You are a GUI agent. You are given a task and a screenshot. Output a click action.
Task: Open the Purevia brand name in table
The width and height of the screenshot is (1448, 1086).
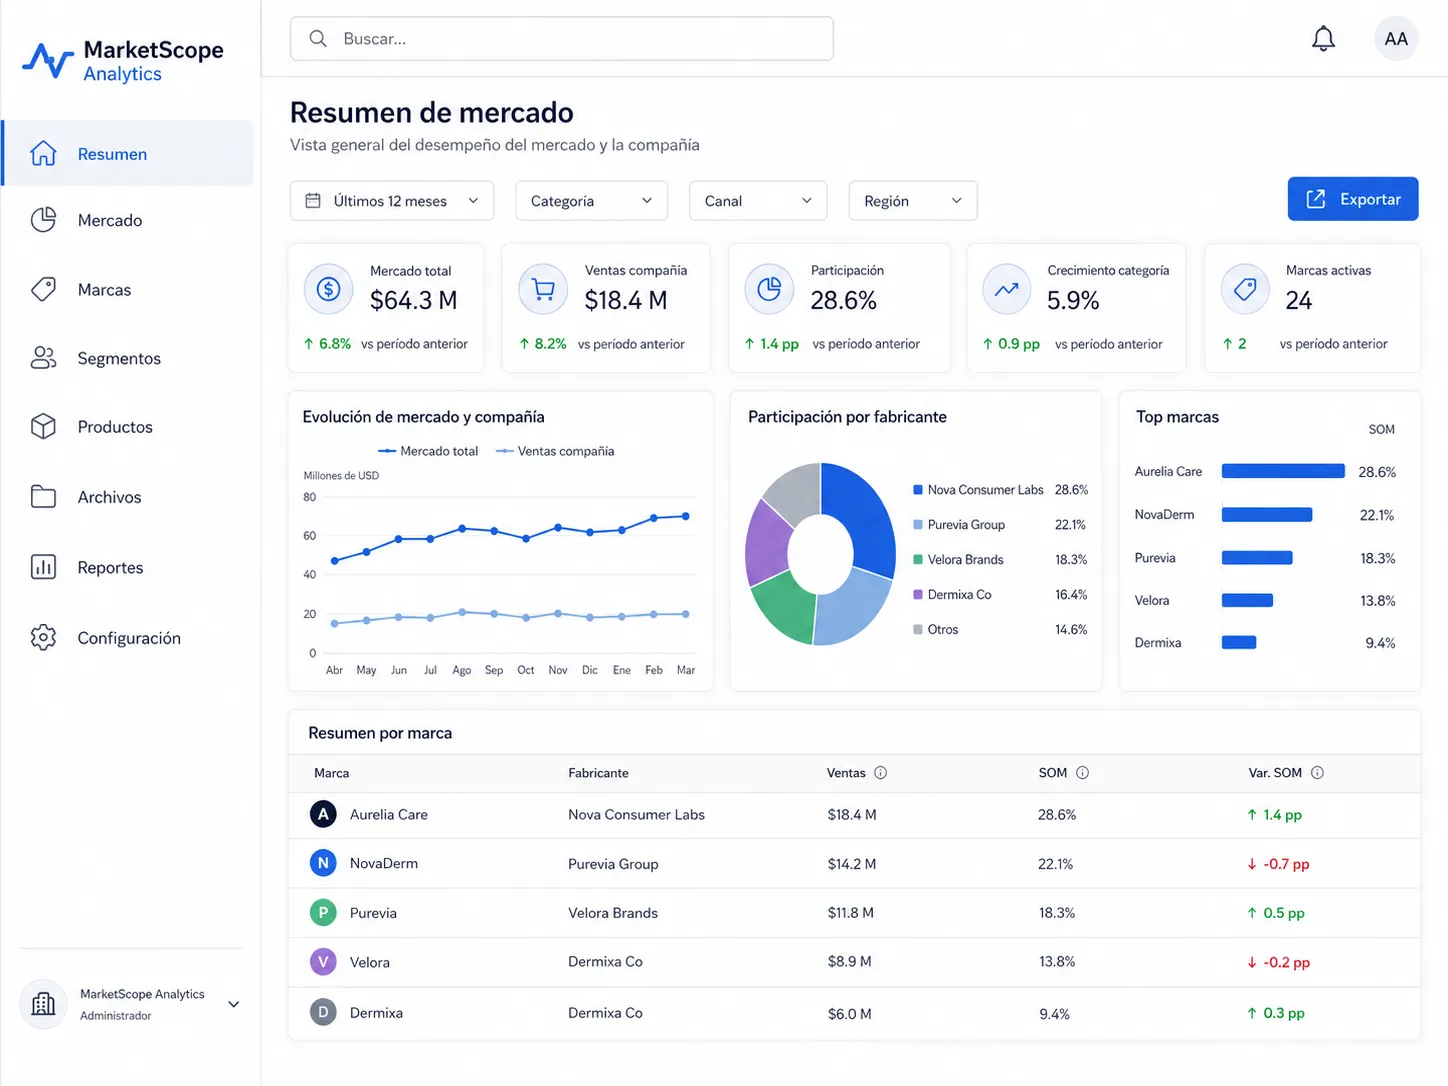tap(373, 913)
